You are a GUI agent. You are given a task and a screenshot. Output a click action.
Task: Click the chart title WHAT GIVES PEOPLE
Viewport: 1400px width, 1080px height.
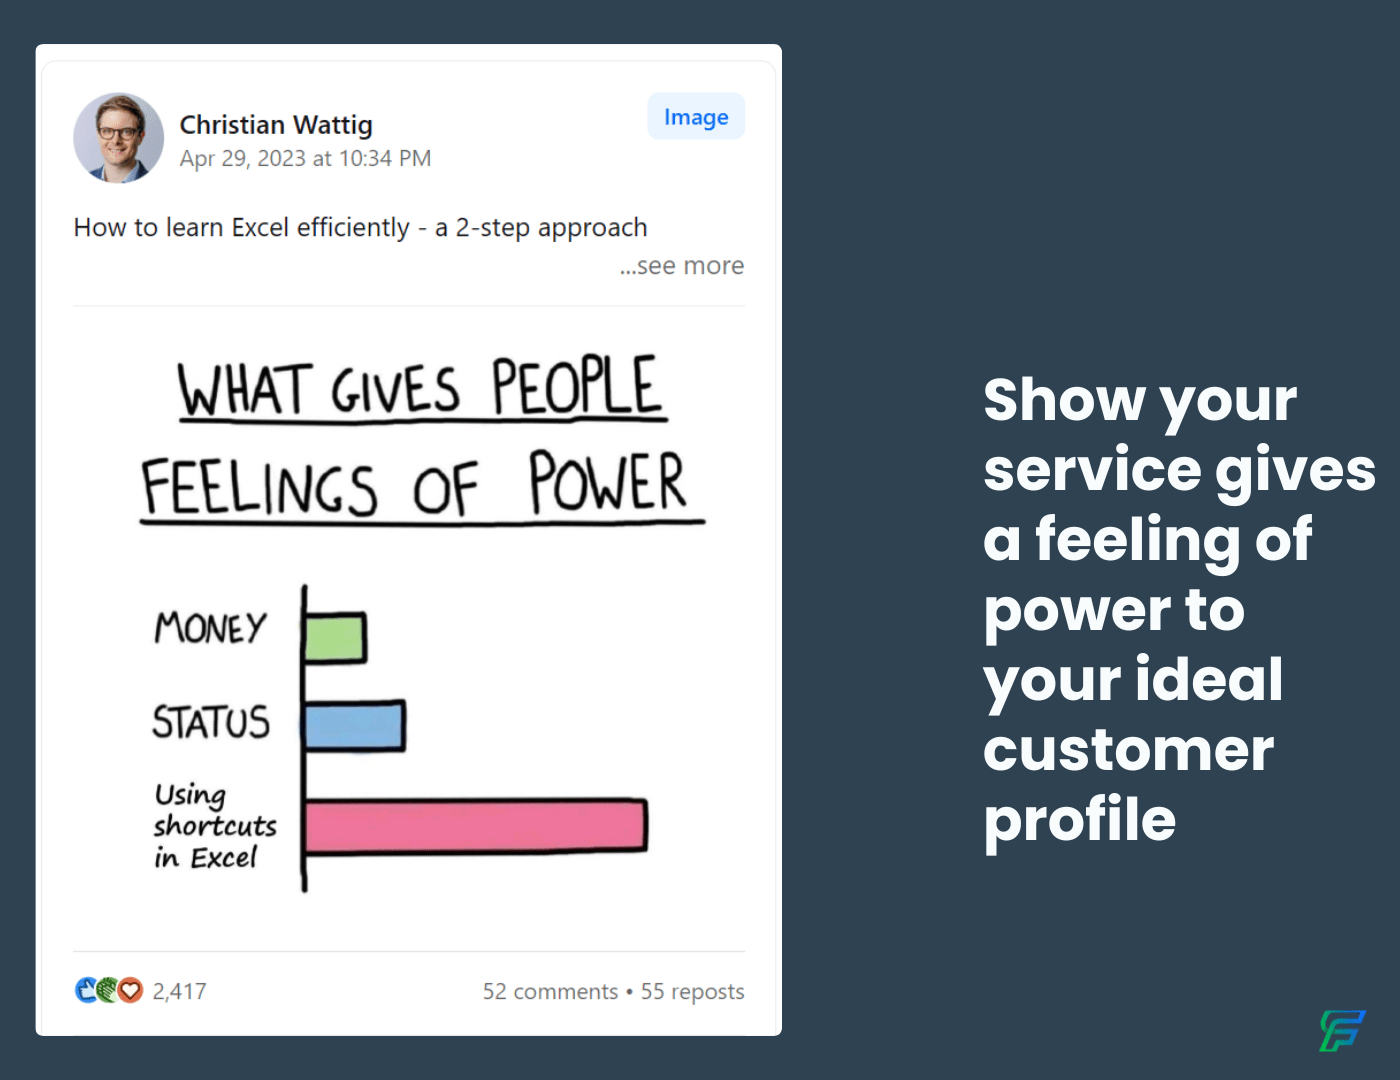[421, 387]
